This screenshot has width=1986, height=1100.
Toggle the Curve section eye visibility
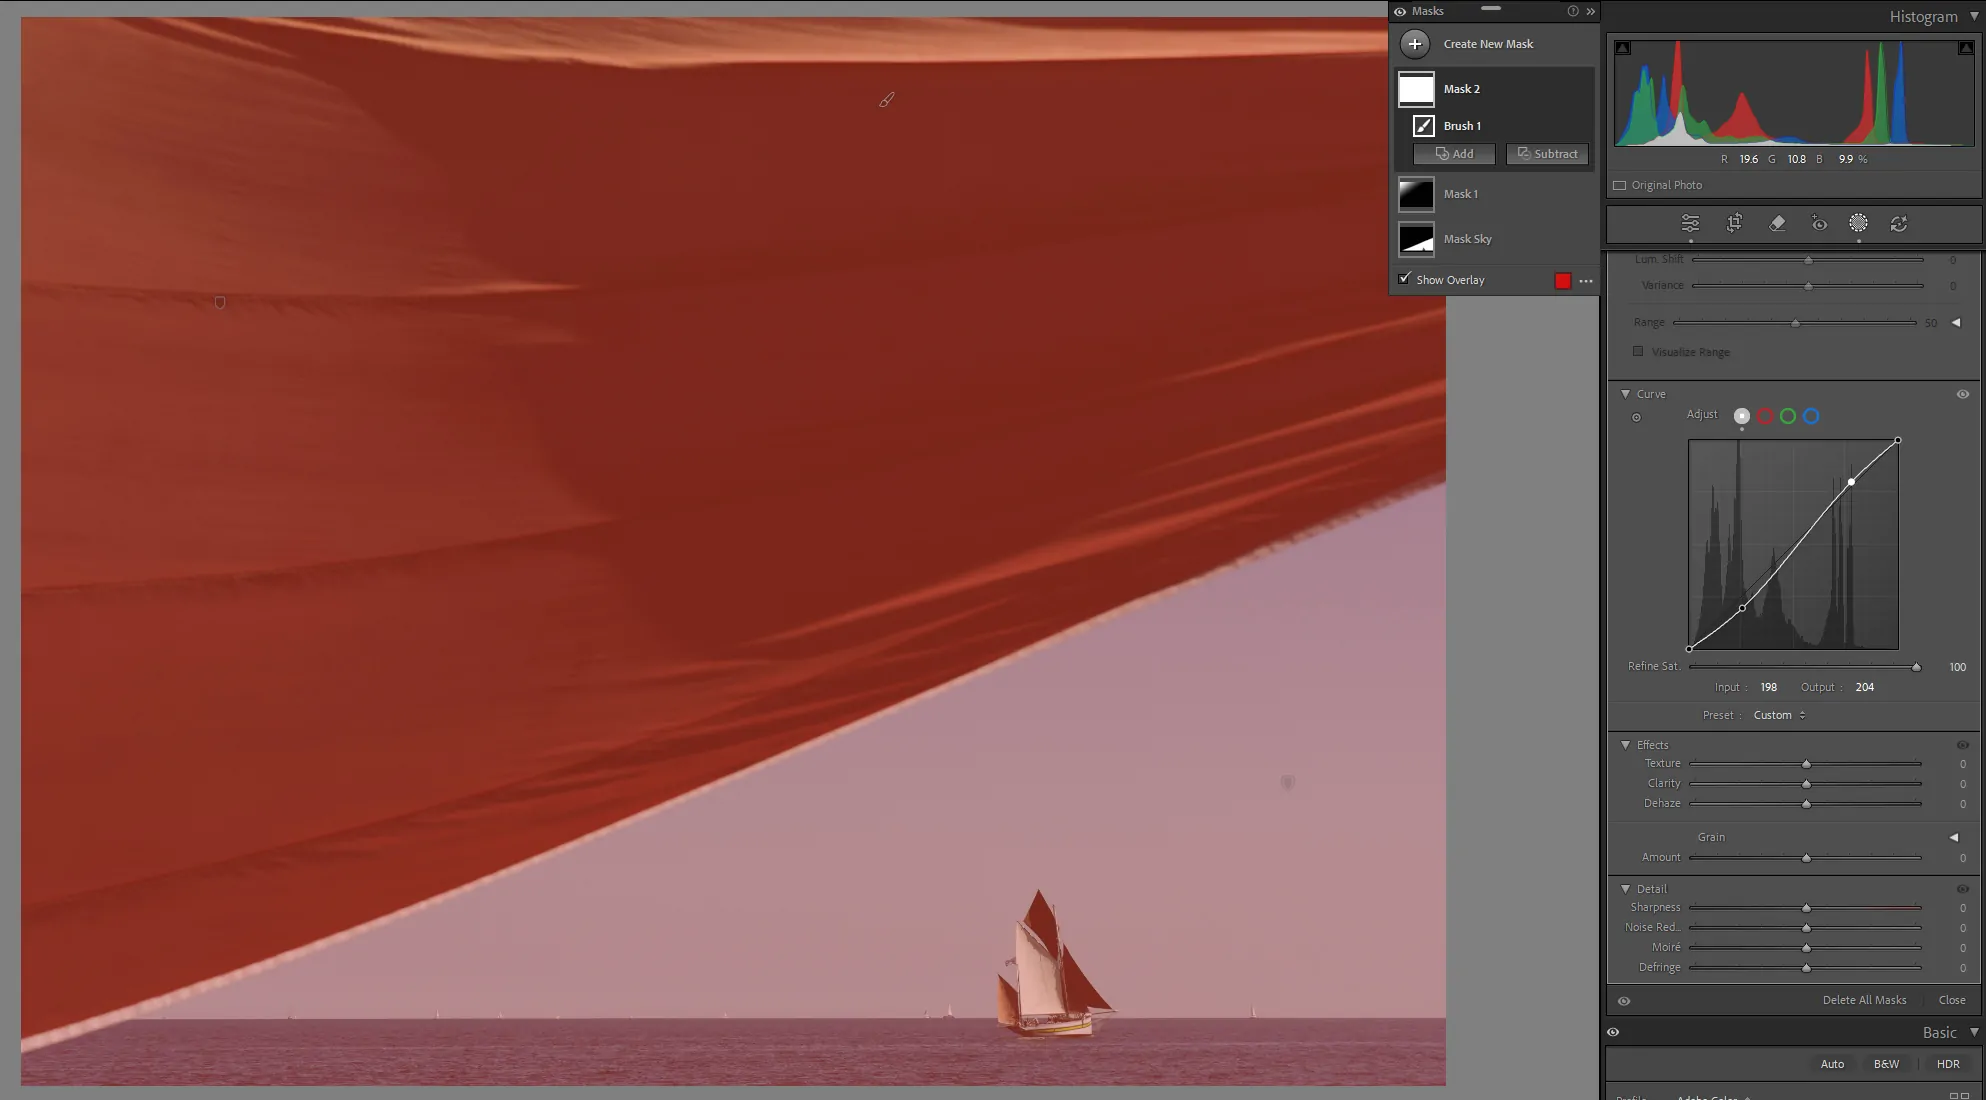point(1962,394)
